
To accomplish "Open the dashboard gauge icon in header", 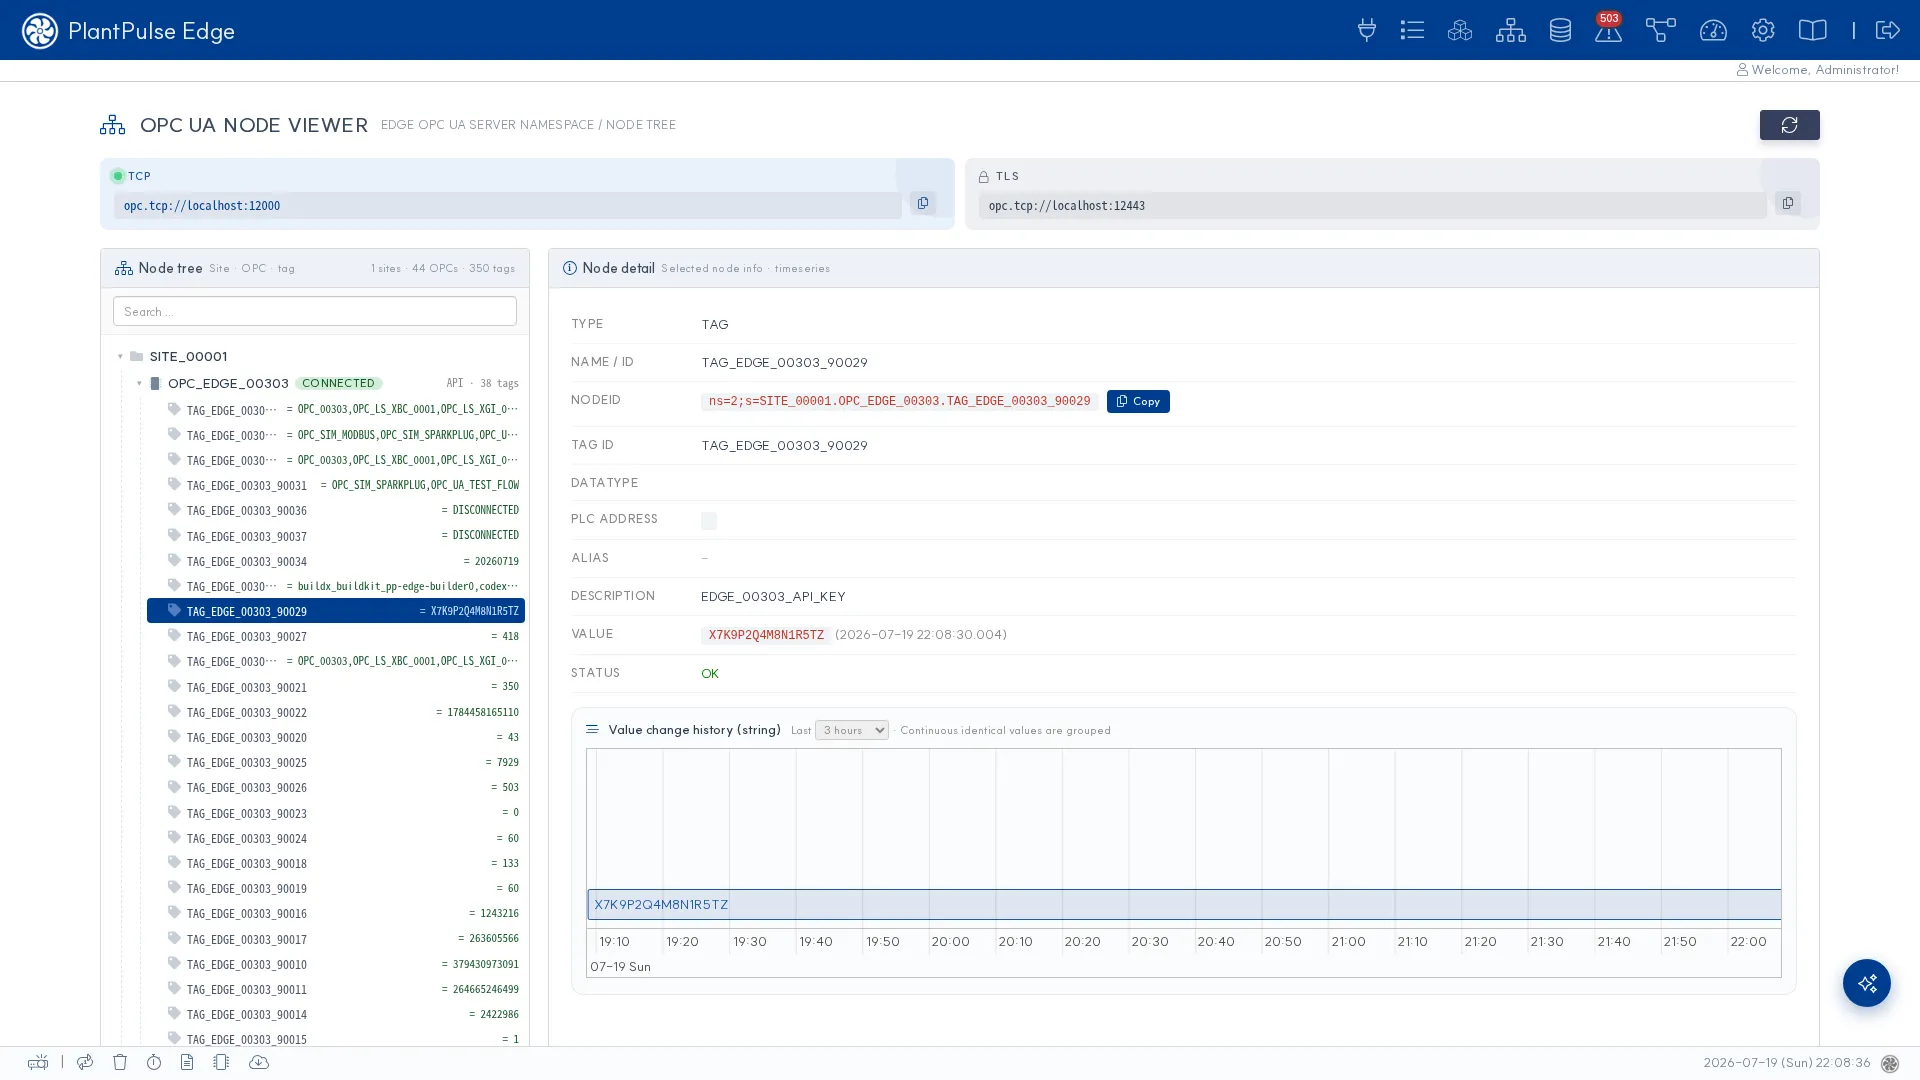I will click(x=1712, y=30).
